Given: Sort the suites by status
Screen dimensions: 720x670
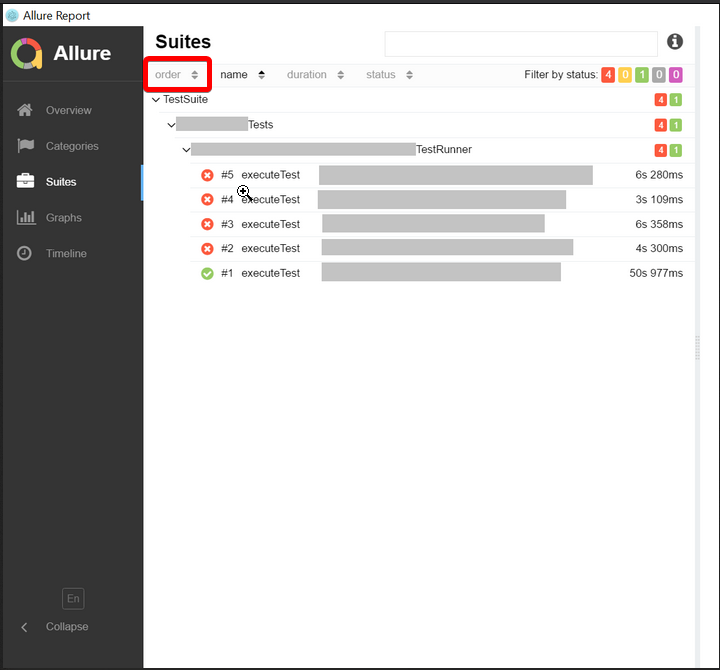Looking at the screenshot, I should click(389, 74).
